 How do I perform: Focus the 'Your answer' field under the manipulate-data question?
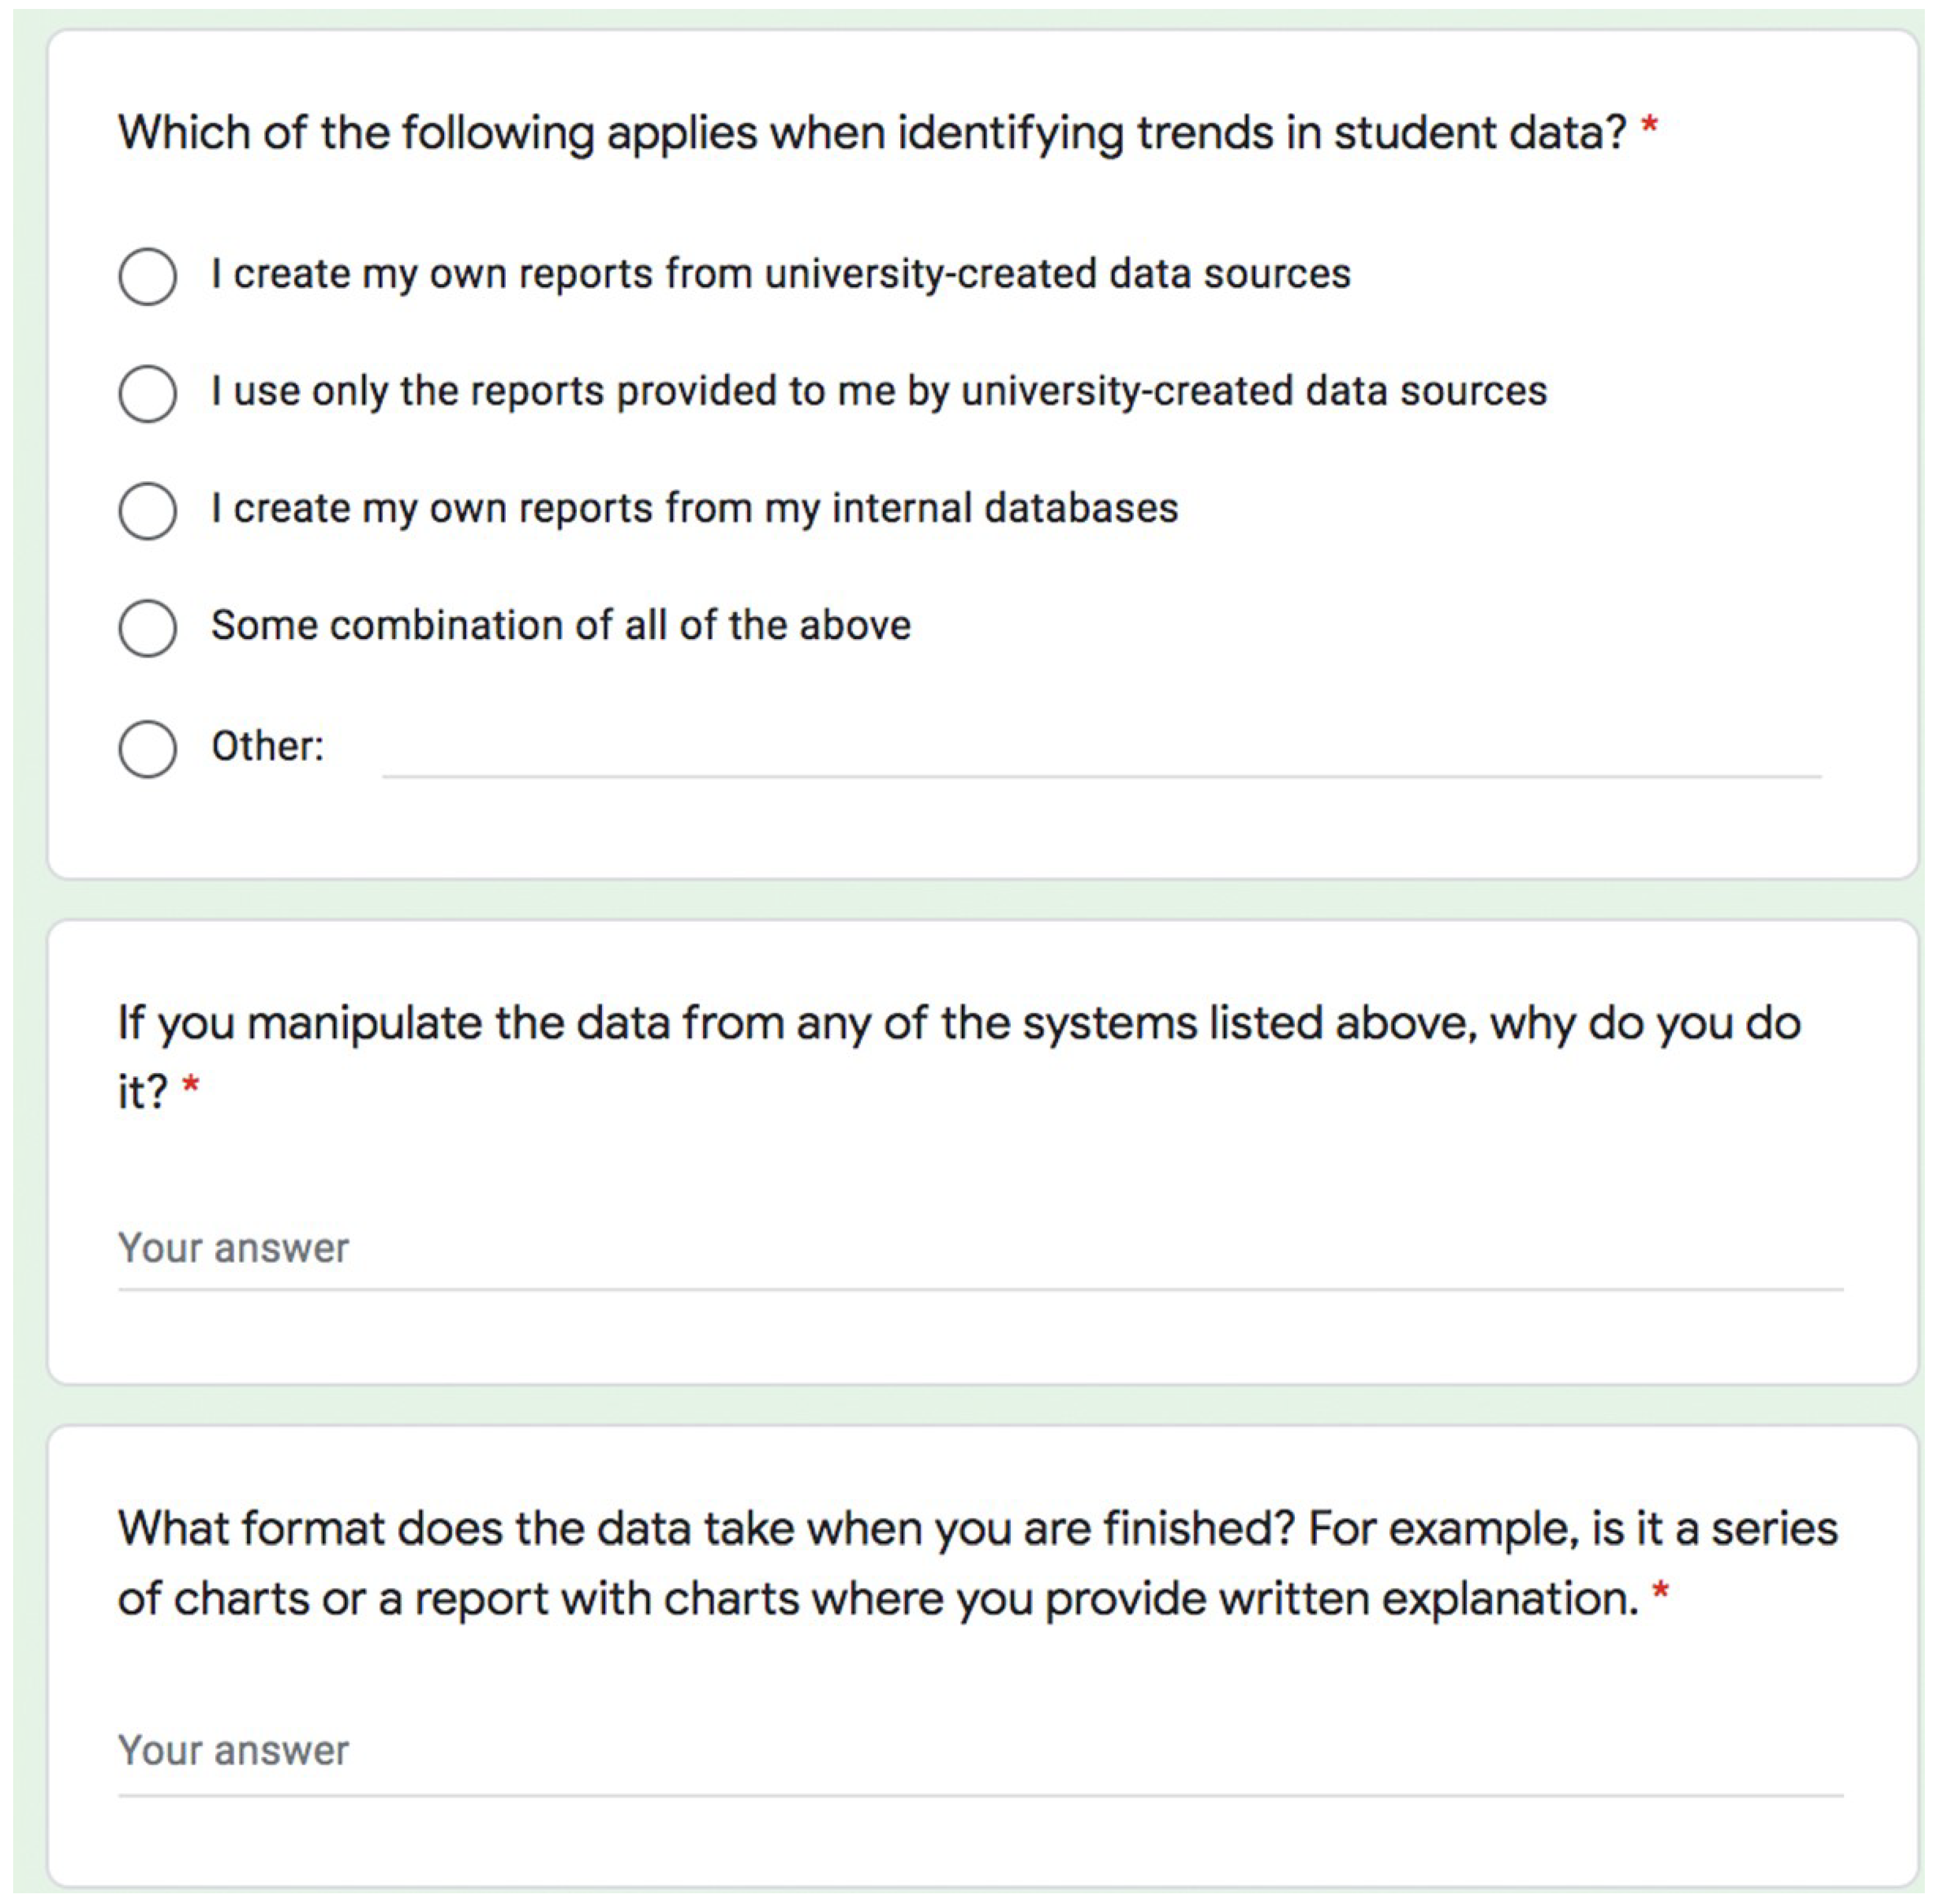[x=980, y=1250]
